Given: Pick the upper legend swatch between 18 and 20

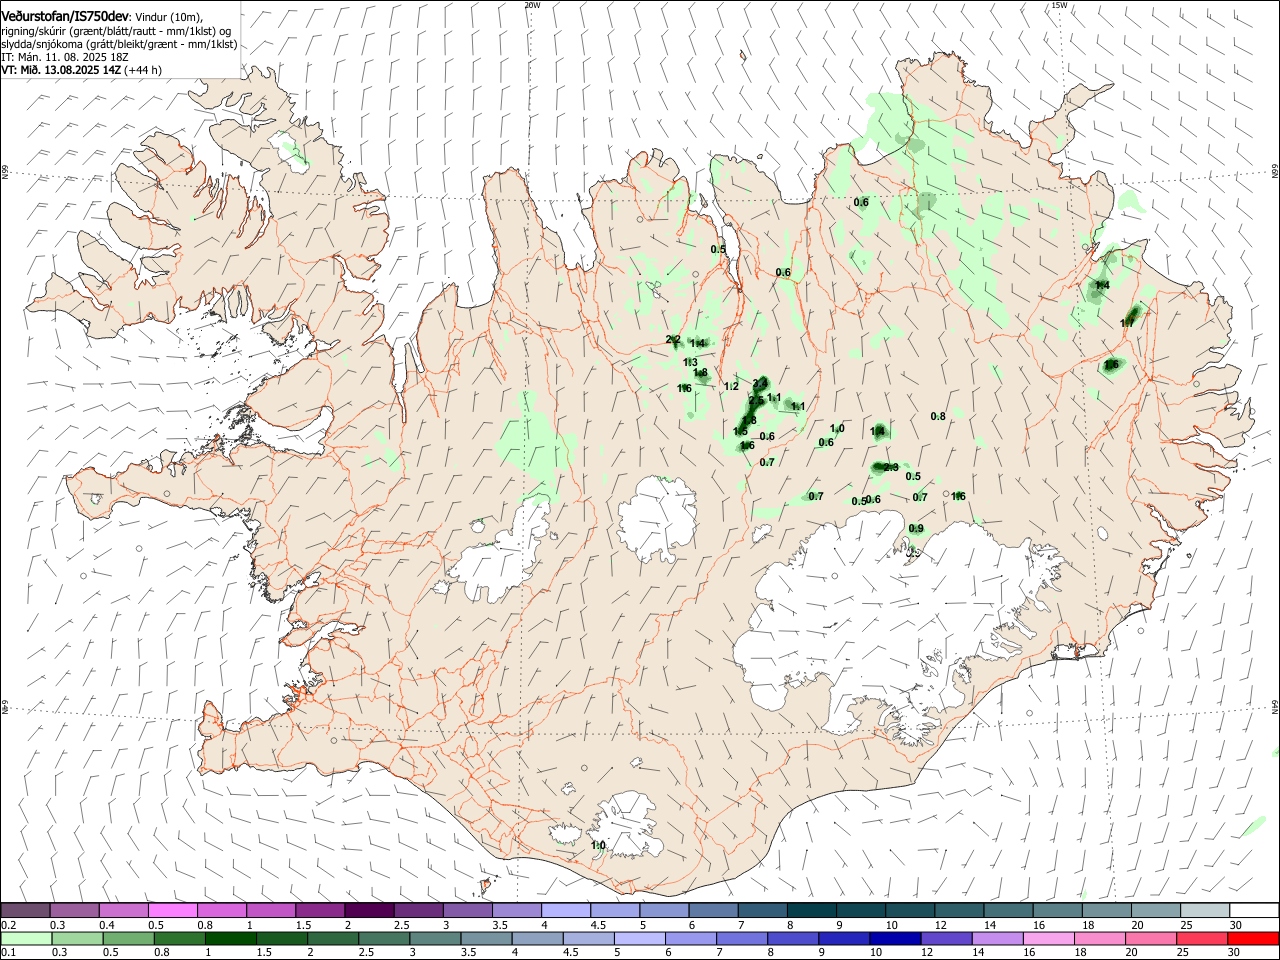Looking at the screenshot, I should coord(1106,911).
